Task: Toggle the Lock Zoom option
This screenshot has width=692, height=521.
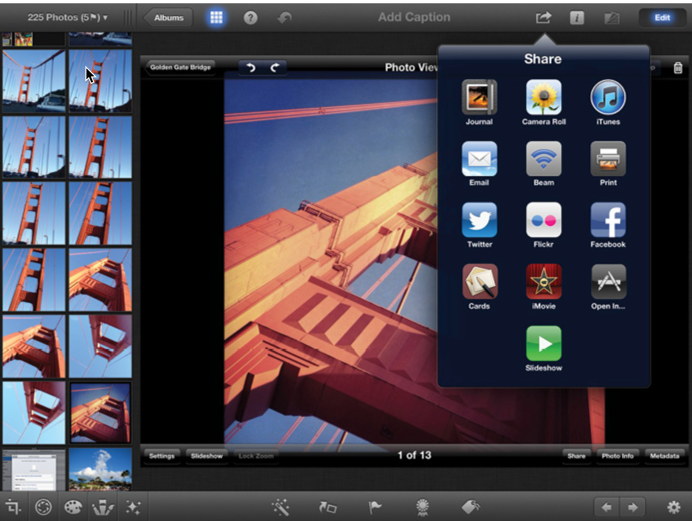Action: click(x=257, y=456)
